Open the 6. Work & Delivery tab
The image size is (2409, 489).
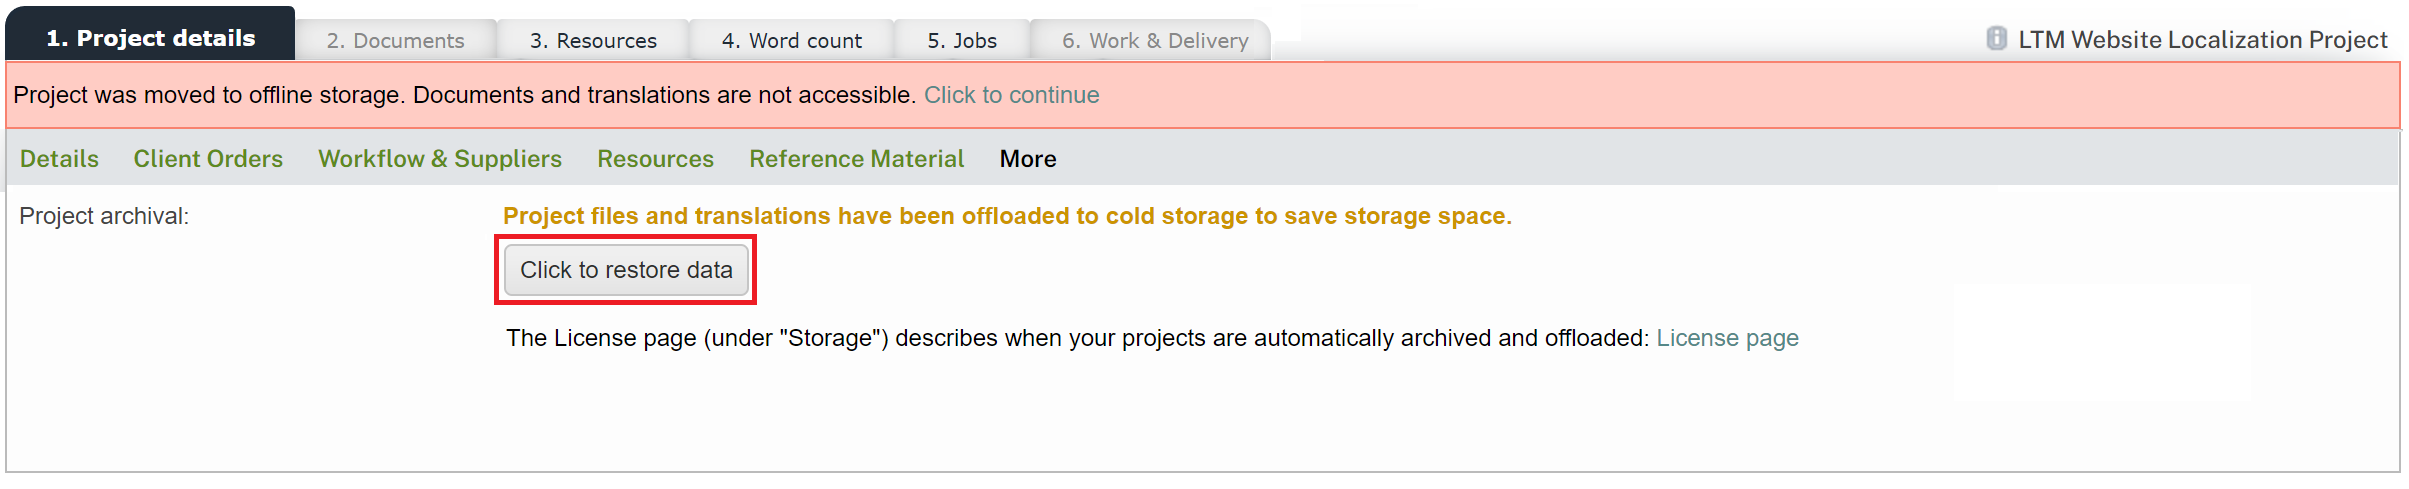click(x=1154, y=41)
